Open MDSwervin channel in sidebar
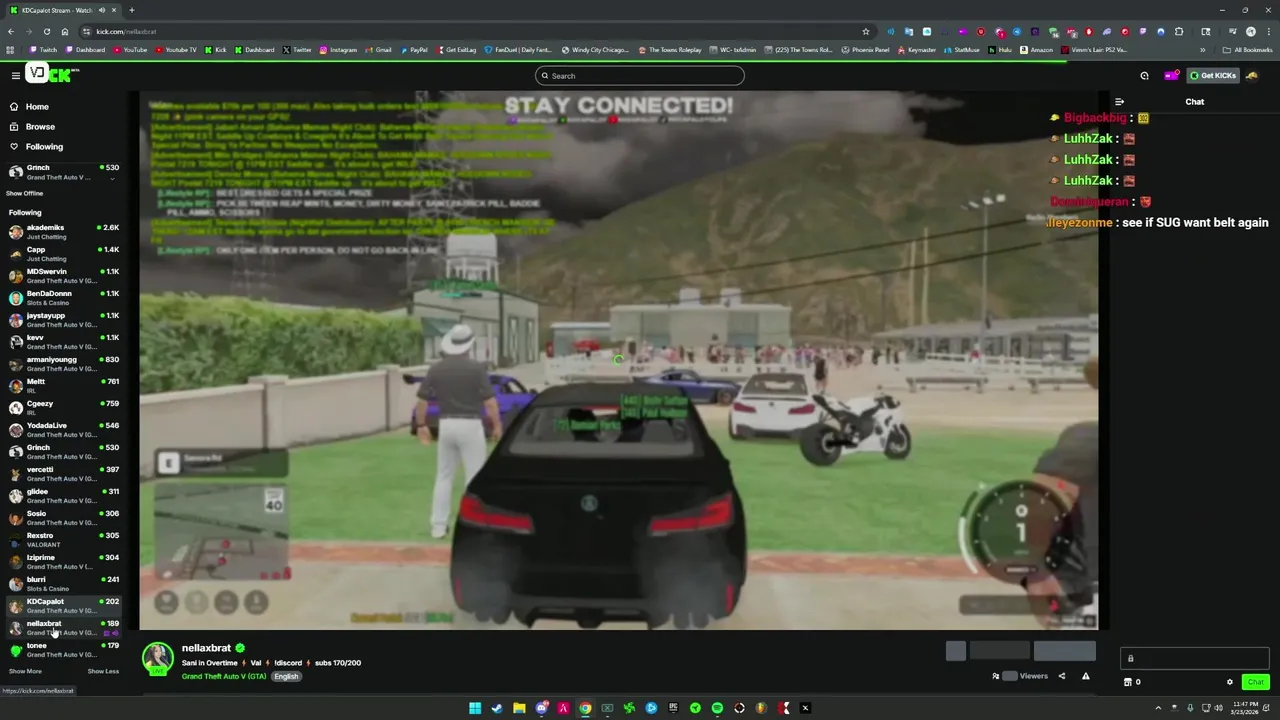This screenshot has height=720, width=1280. pyautogui.click(x=63, y=276)
